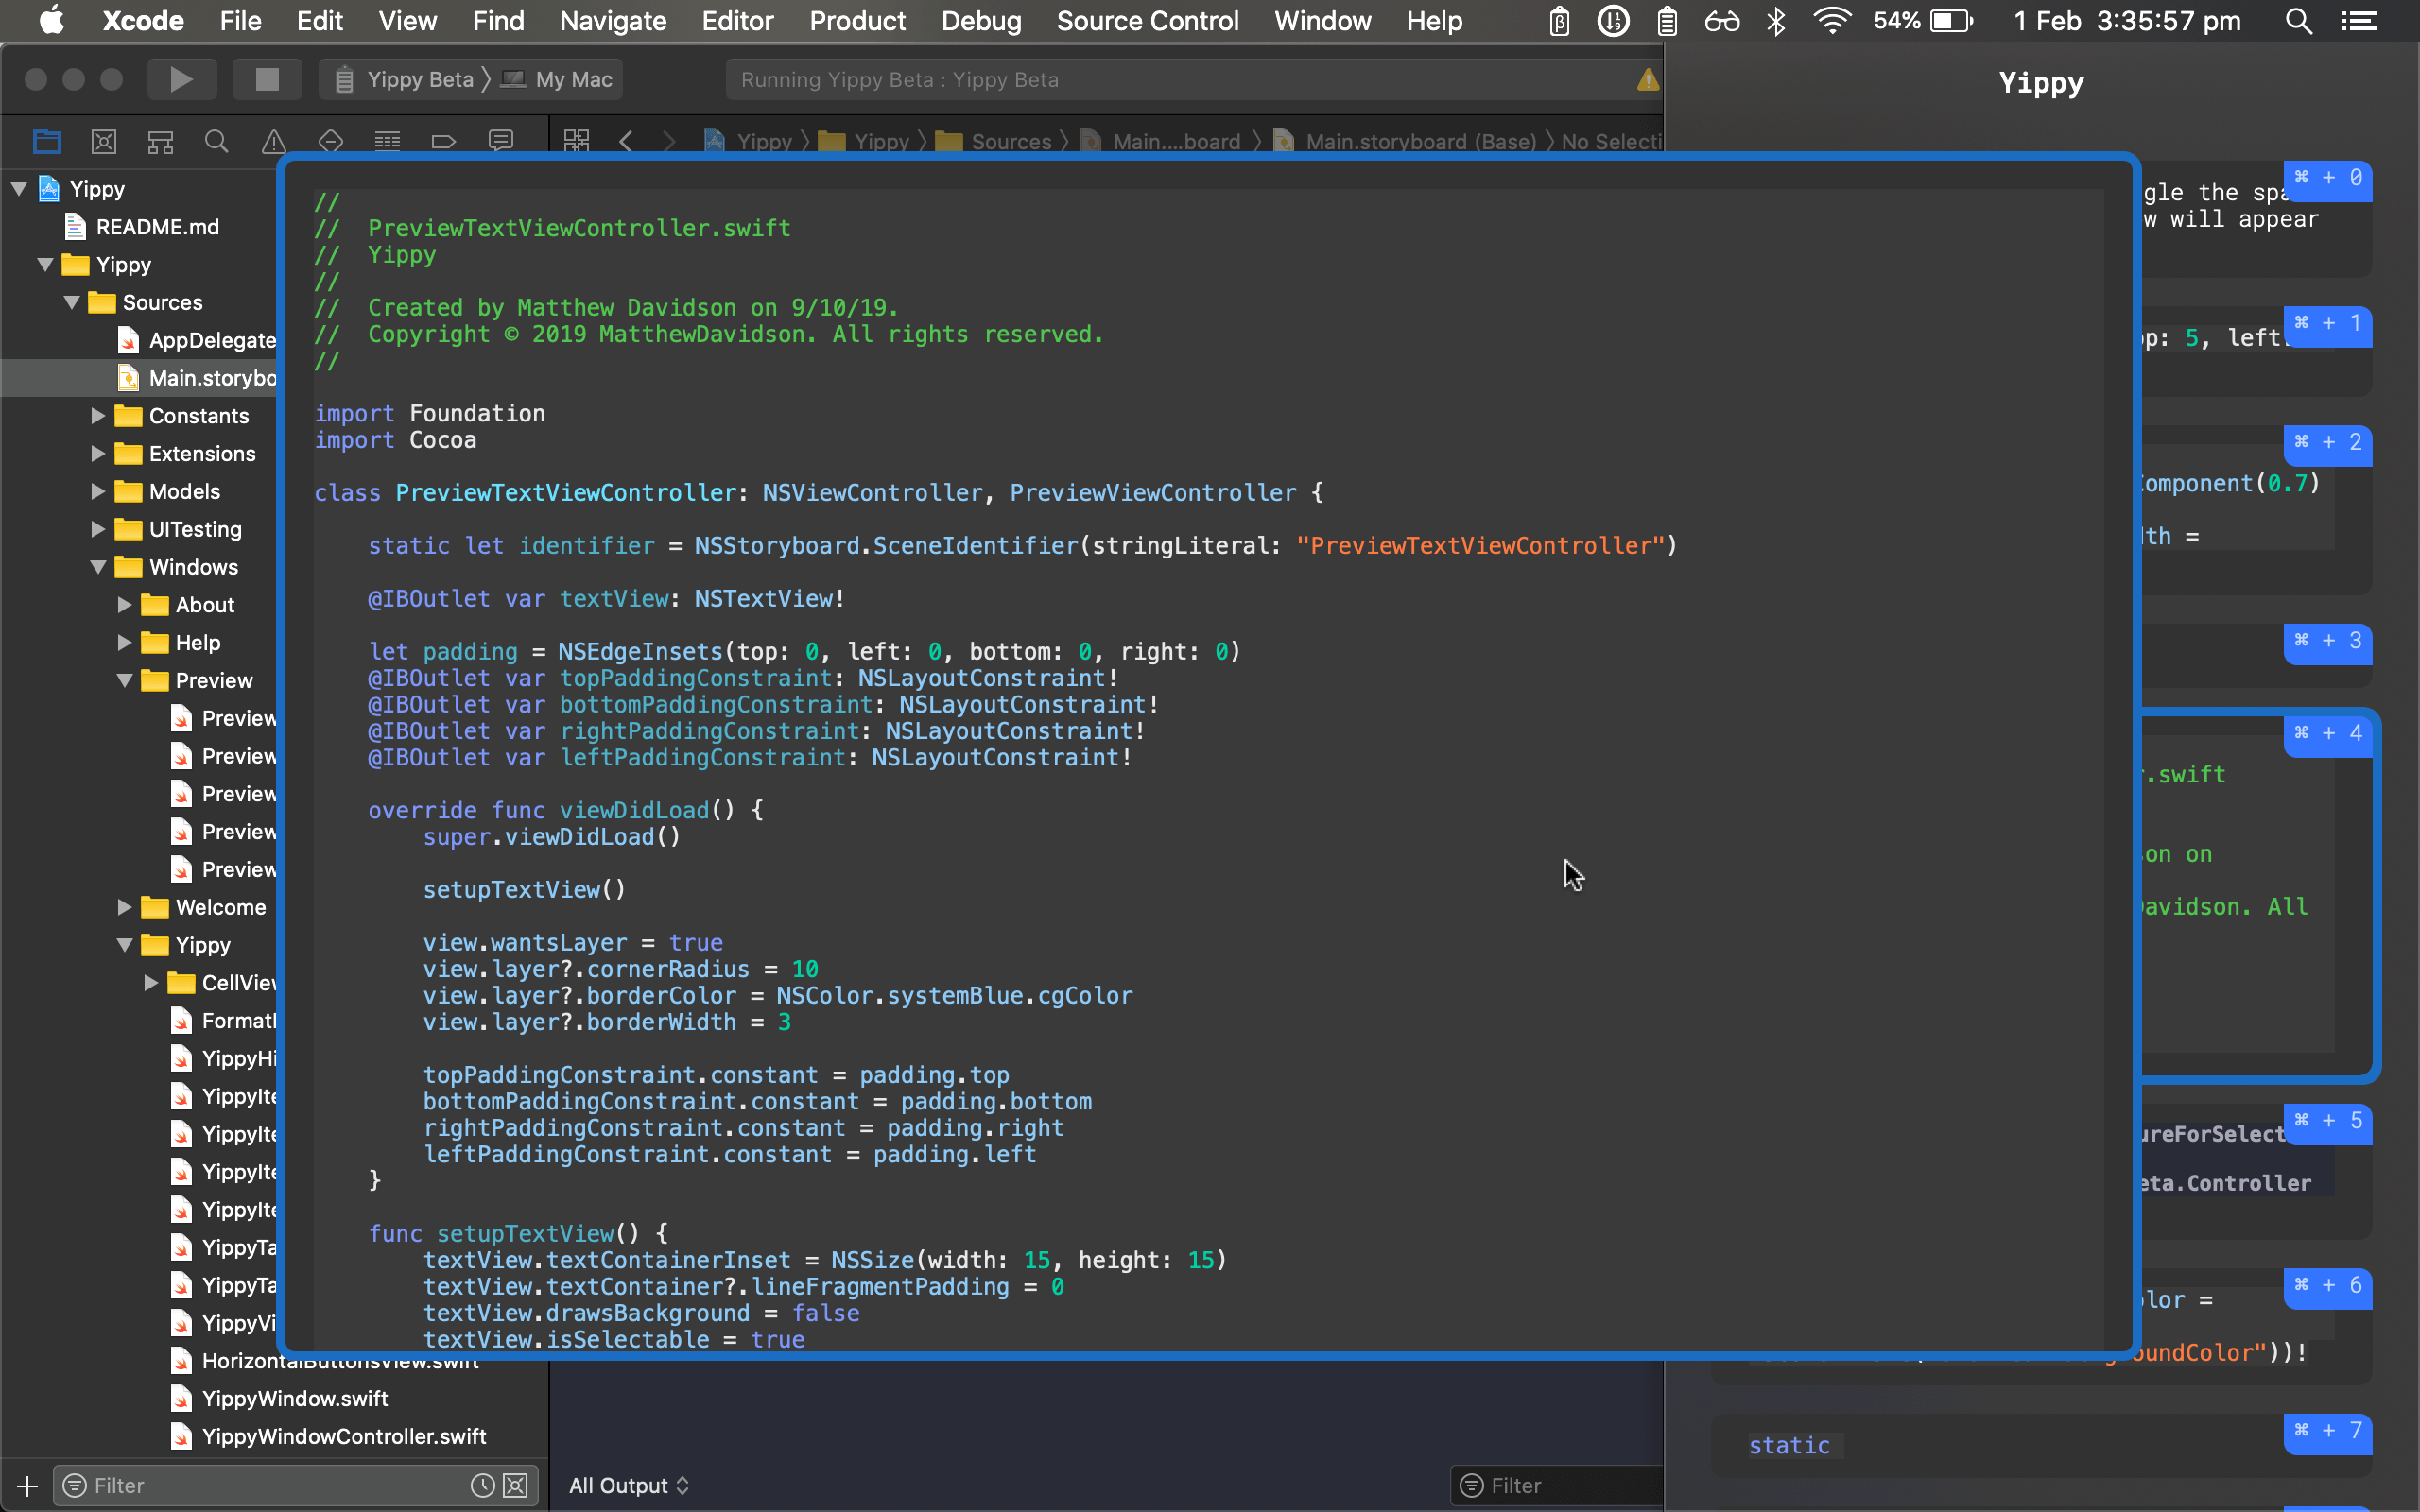Screen dimensions: 2420x1512
Task: Open the Debug menu
Action: pyautogui.click(x=976, y=21)
